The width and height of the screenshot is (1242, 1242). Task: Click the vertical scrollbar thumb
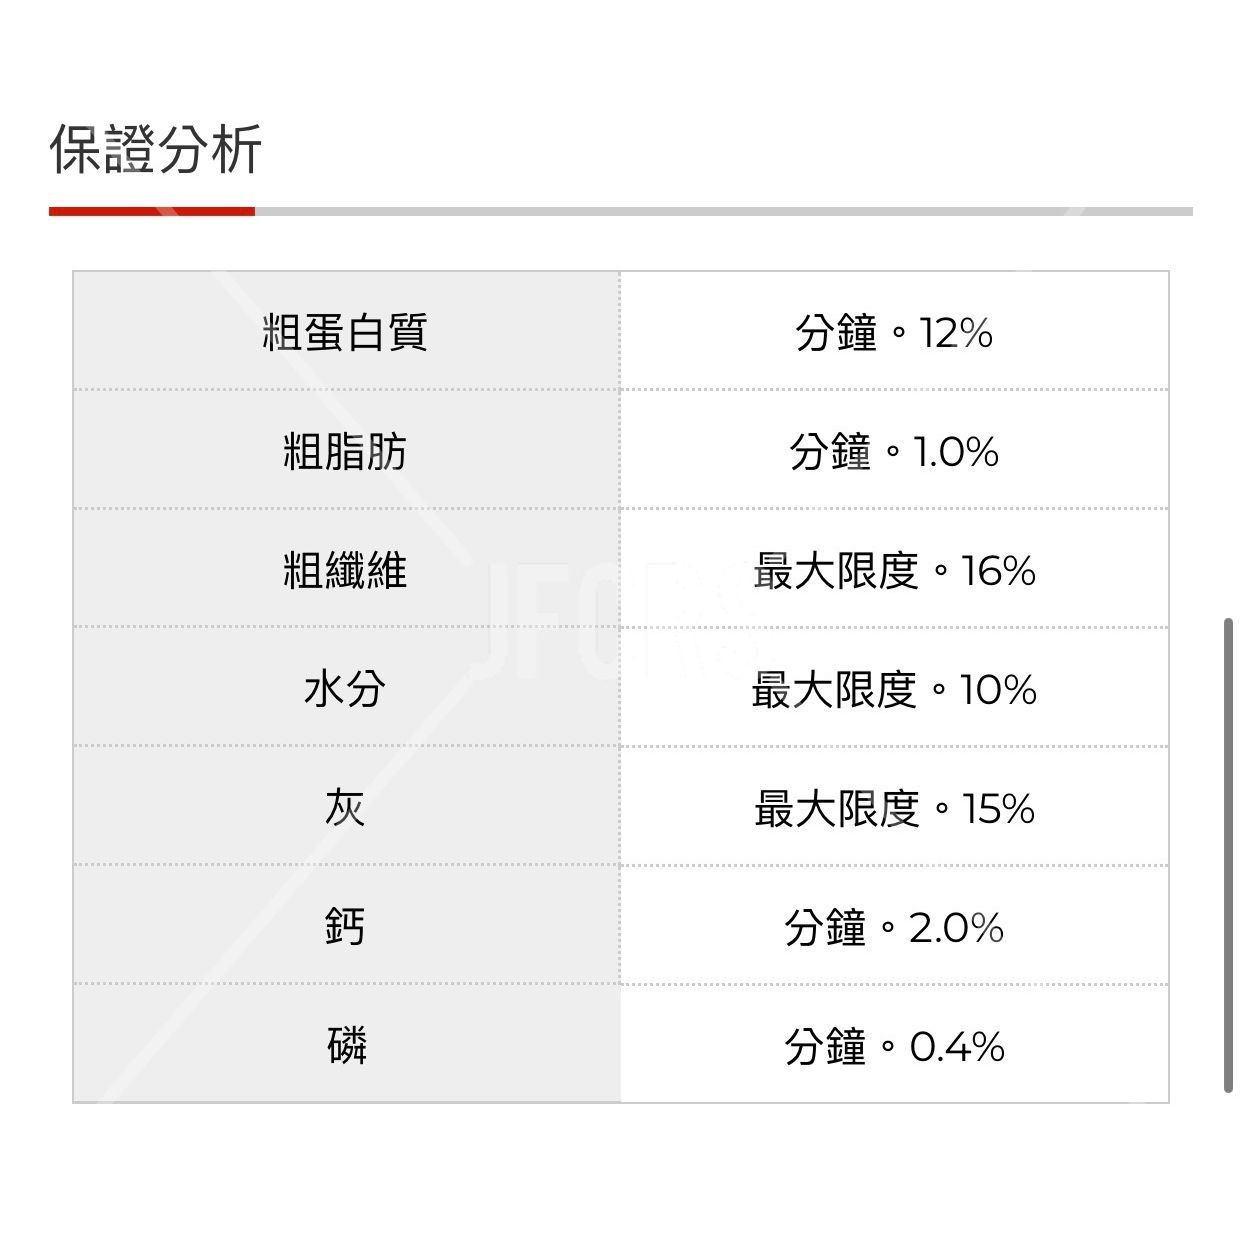click(x=1228, y=856)
